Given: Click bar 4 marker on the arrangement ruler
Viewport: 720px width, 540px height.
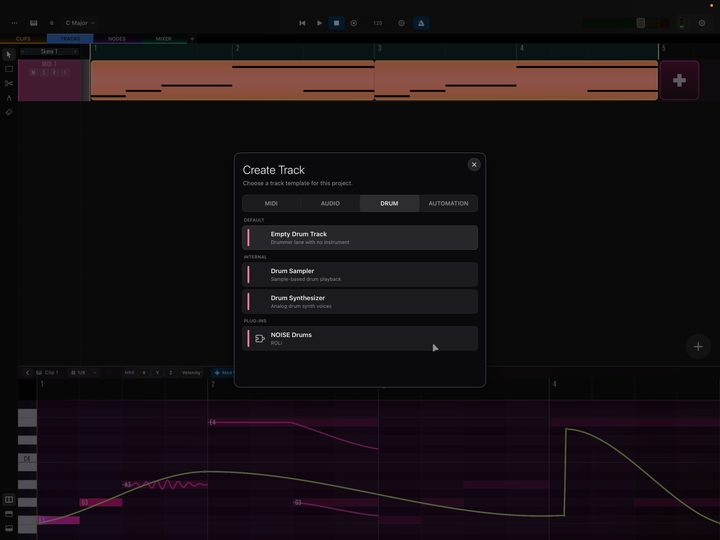Looking at the screenshot, I should pyautogui.click(x=522, y=48).
